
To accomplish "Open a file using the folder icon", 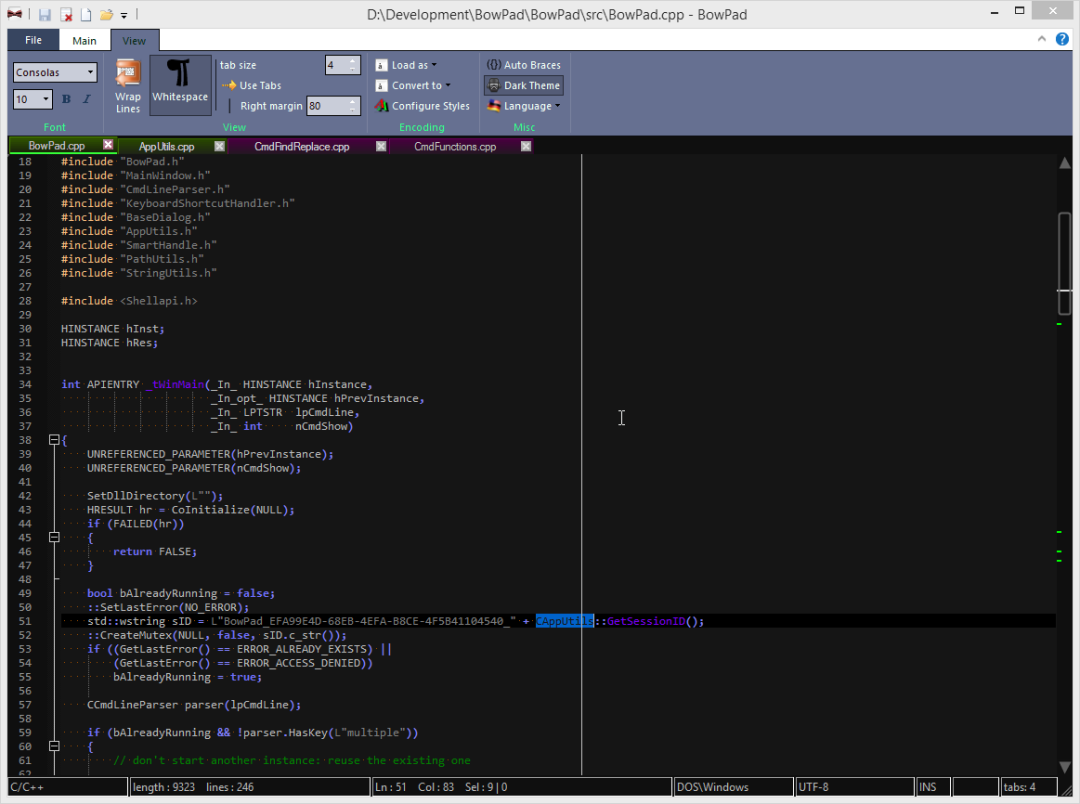I will 106,14.
